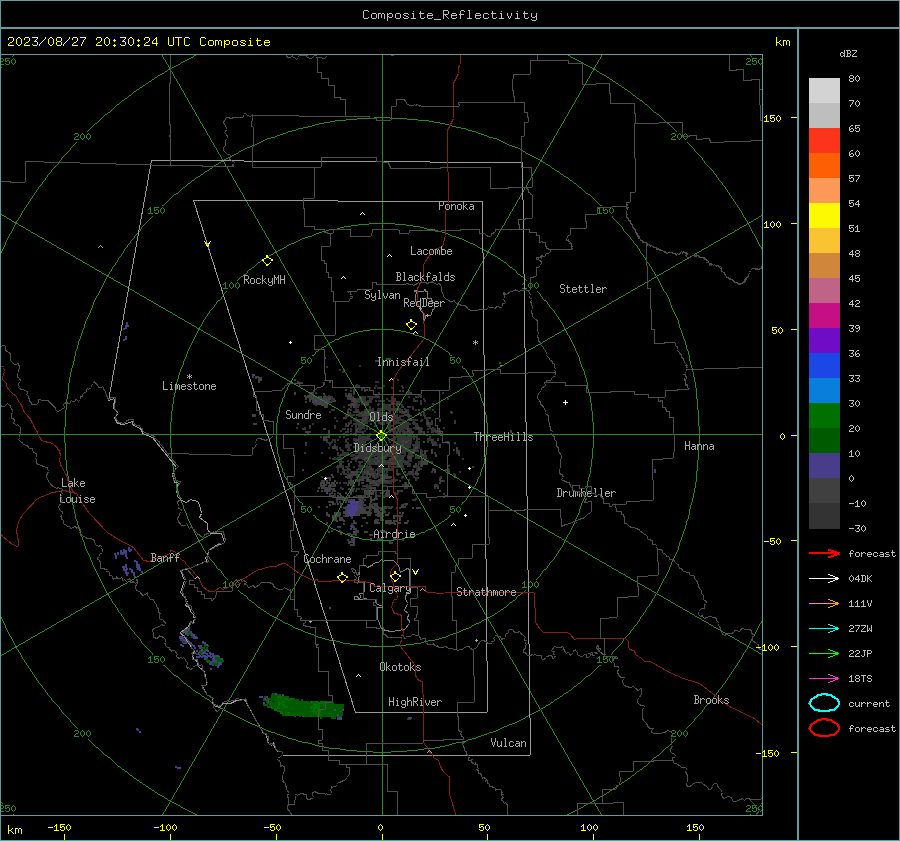900x841 pixels.
Task: Click the 18TS legend label
Action: click(x=860, y=679)
